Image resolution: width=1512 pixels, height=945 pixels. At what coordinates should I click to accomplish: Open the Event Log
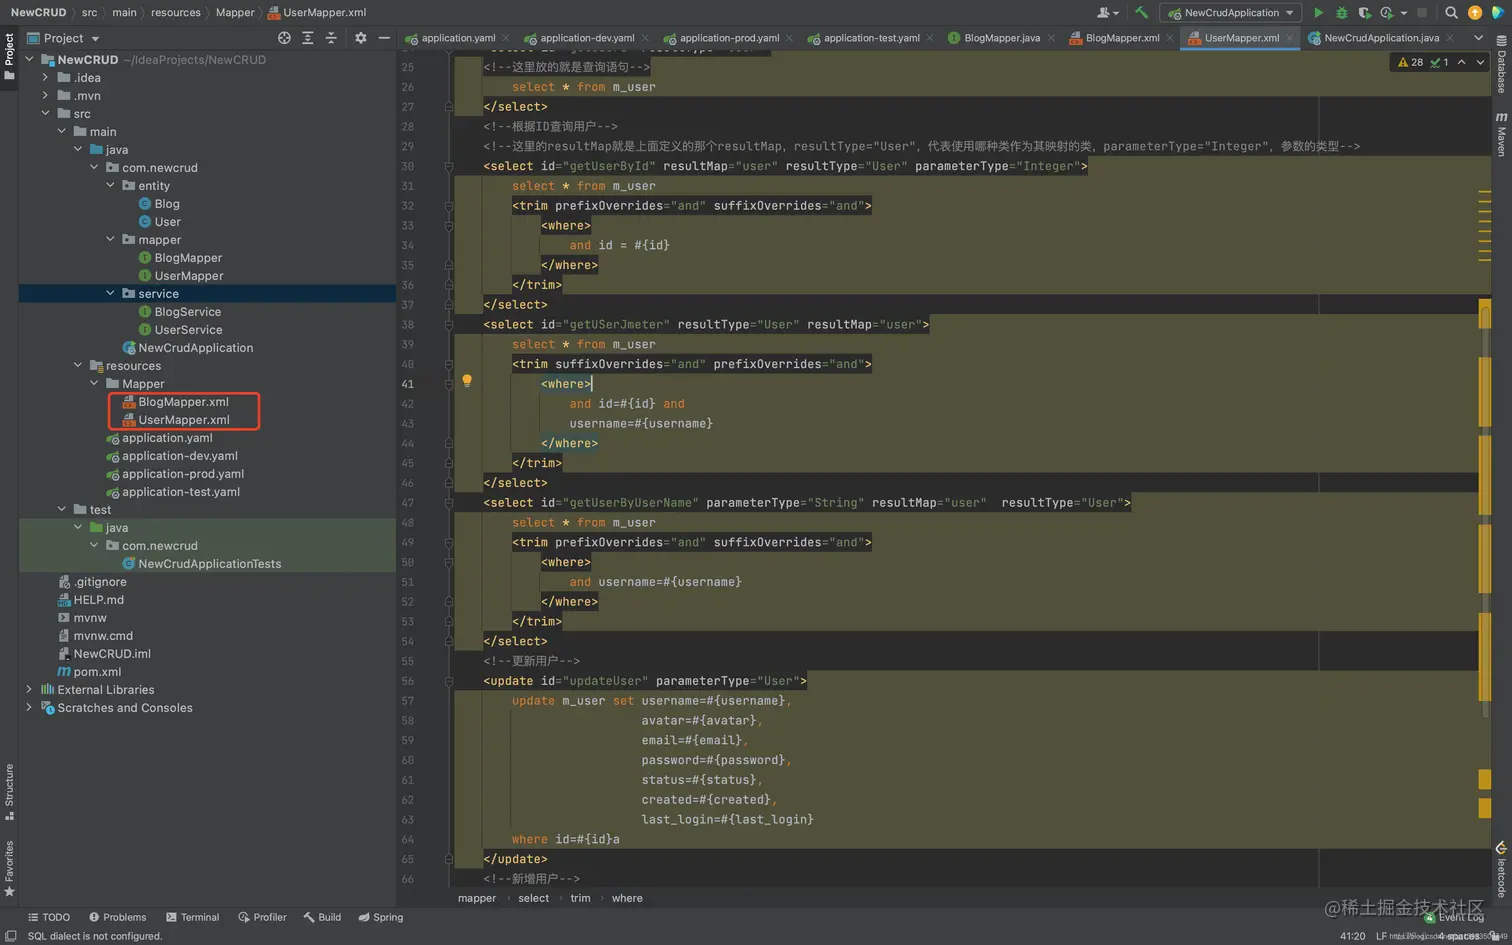[x=1455, y=917]
